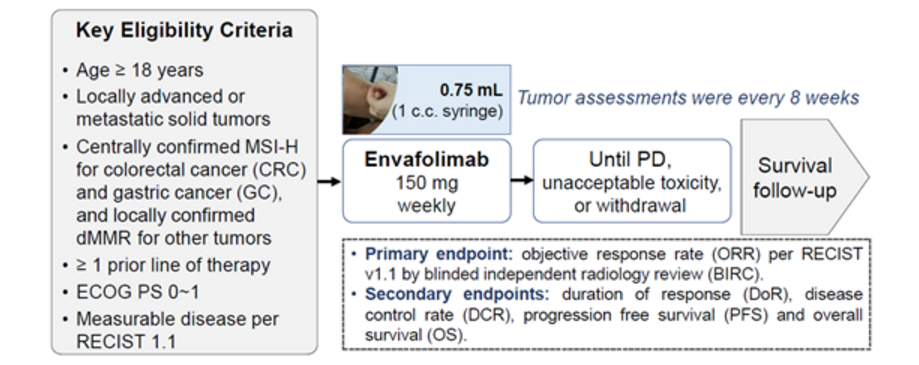
Task: Click Locally advanced or metastatic solid tumors
Action: click(x=173, y=107)
